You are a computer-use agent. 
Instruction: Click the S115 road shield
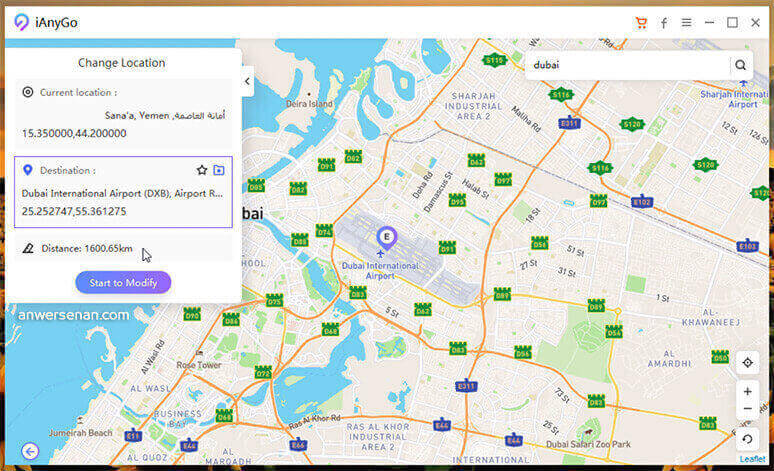coord(494,61)
